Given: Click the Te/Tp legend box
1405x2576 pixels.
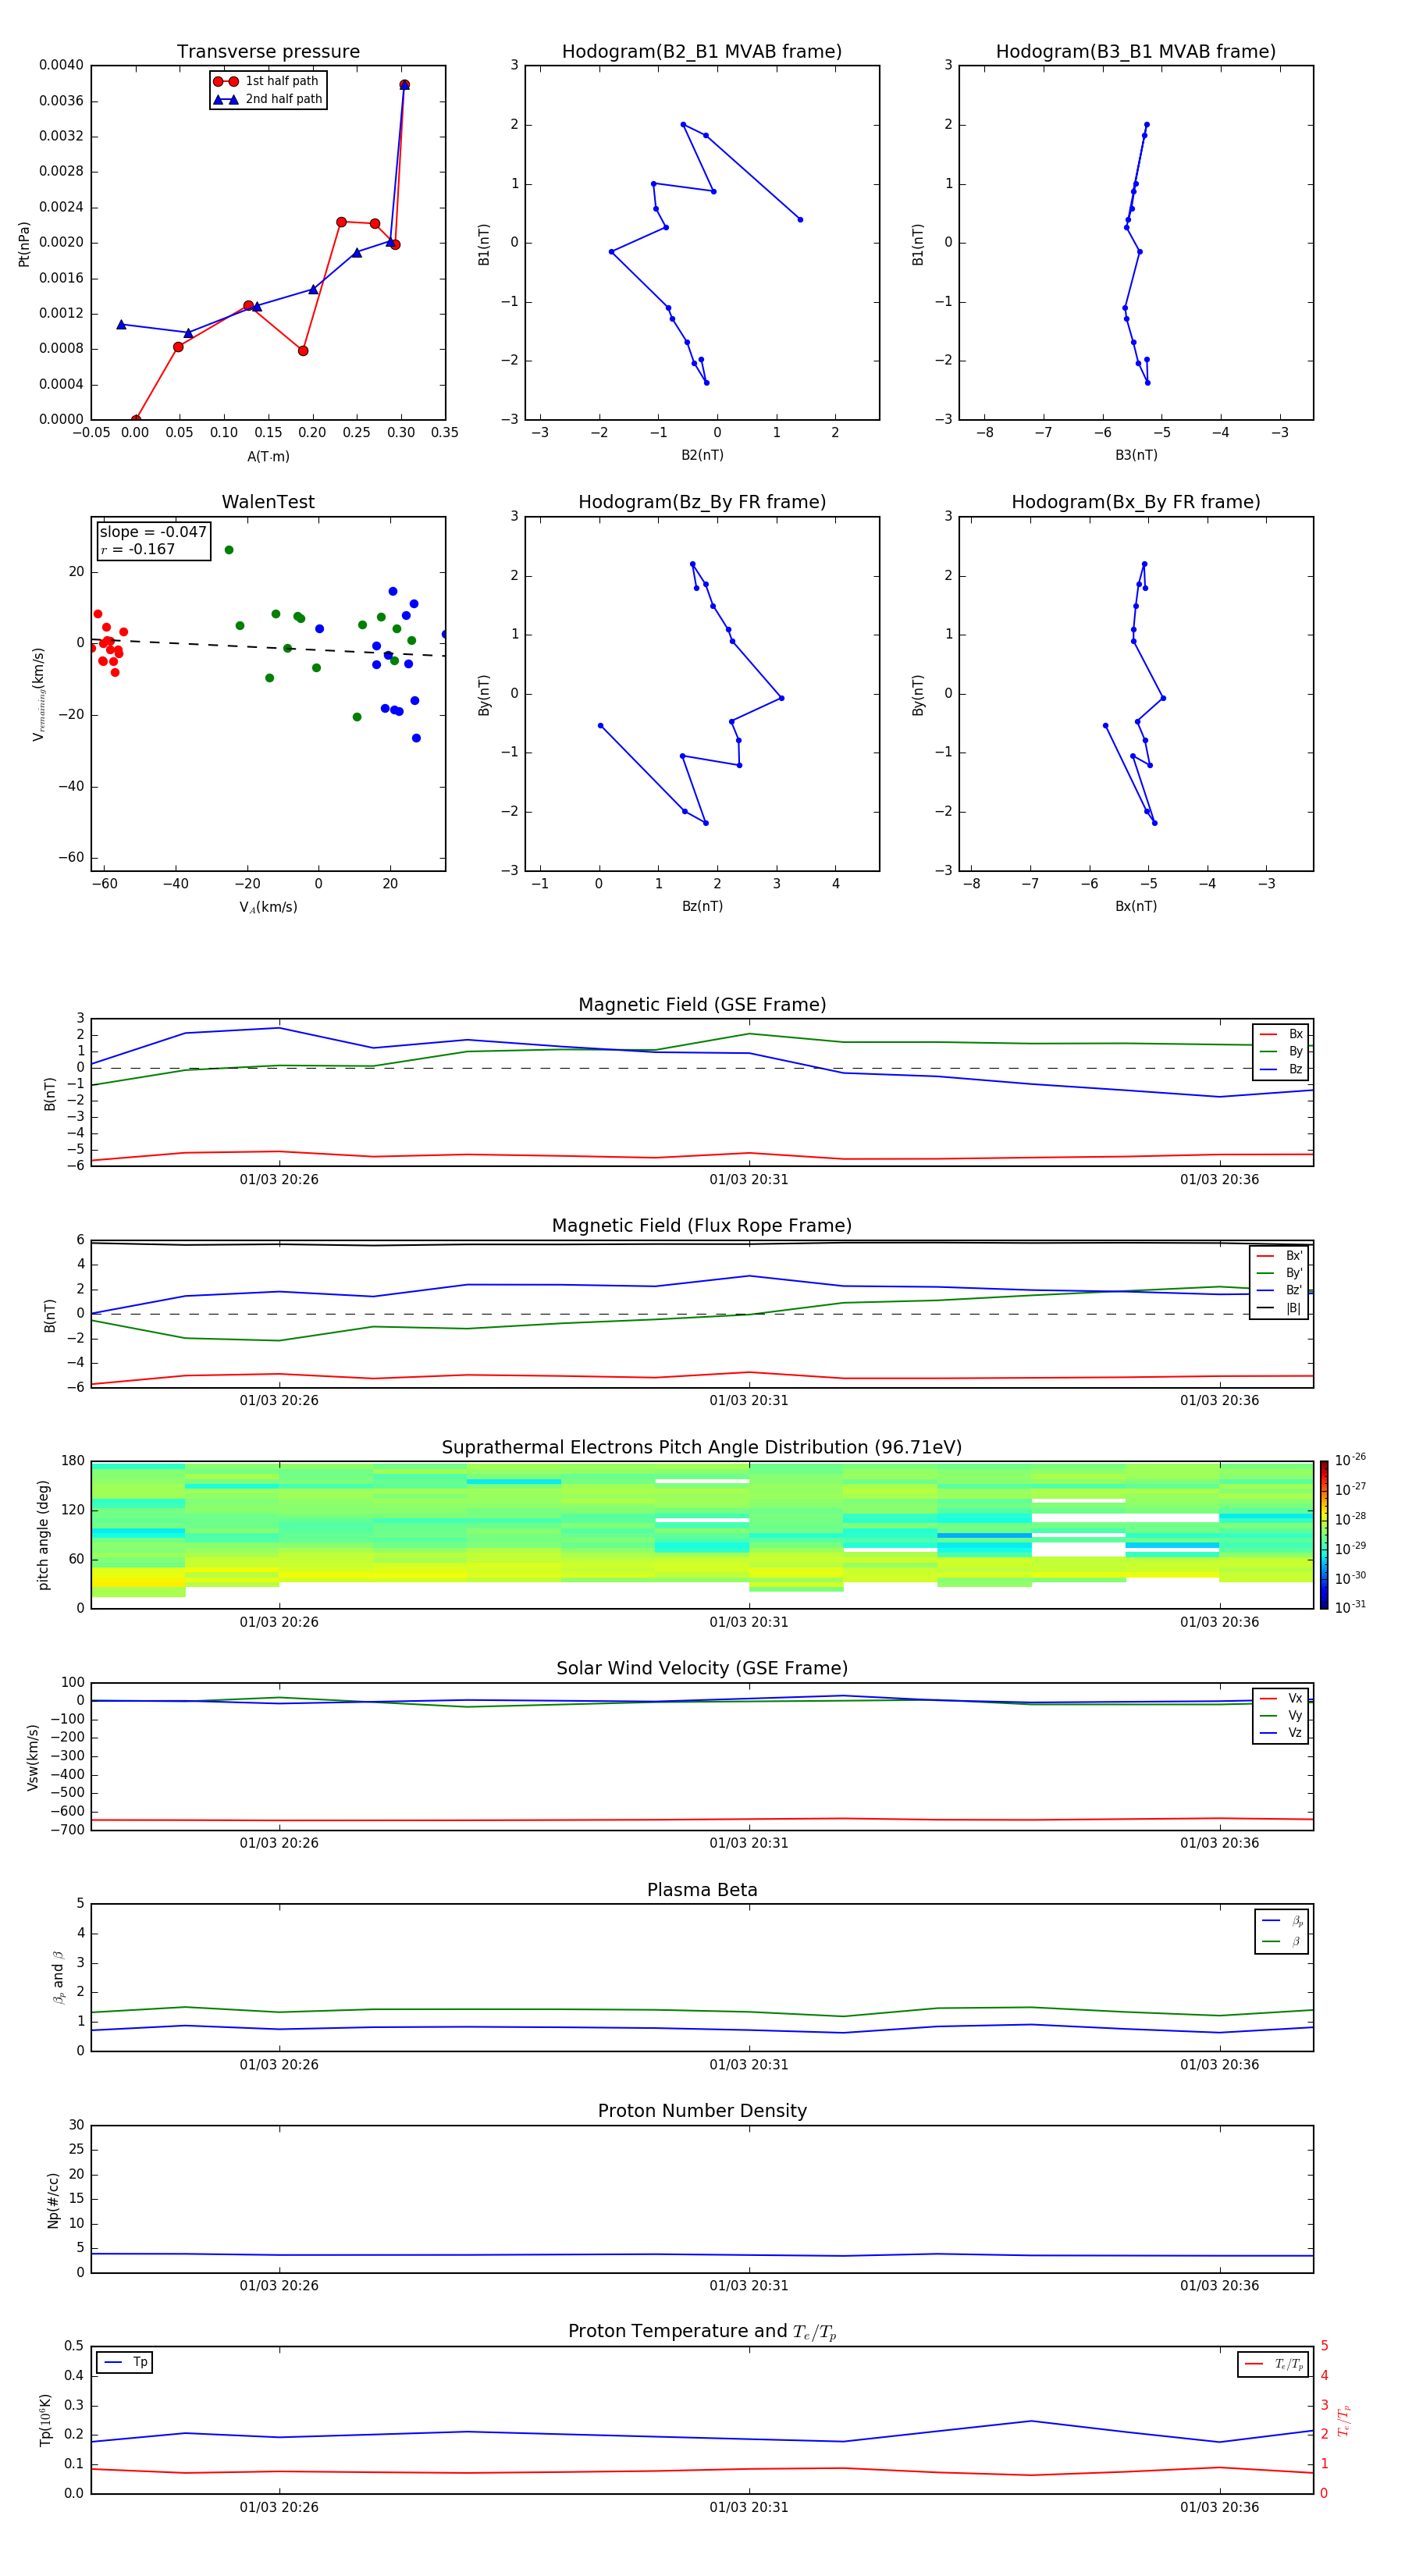Looking at the screenshot, I should click(x=1273, y=2364).
